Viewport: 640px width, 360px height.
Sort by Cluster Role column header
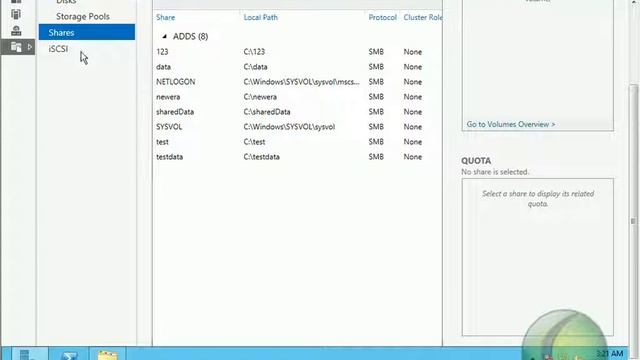coord(423,17)
